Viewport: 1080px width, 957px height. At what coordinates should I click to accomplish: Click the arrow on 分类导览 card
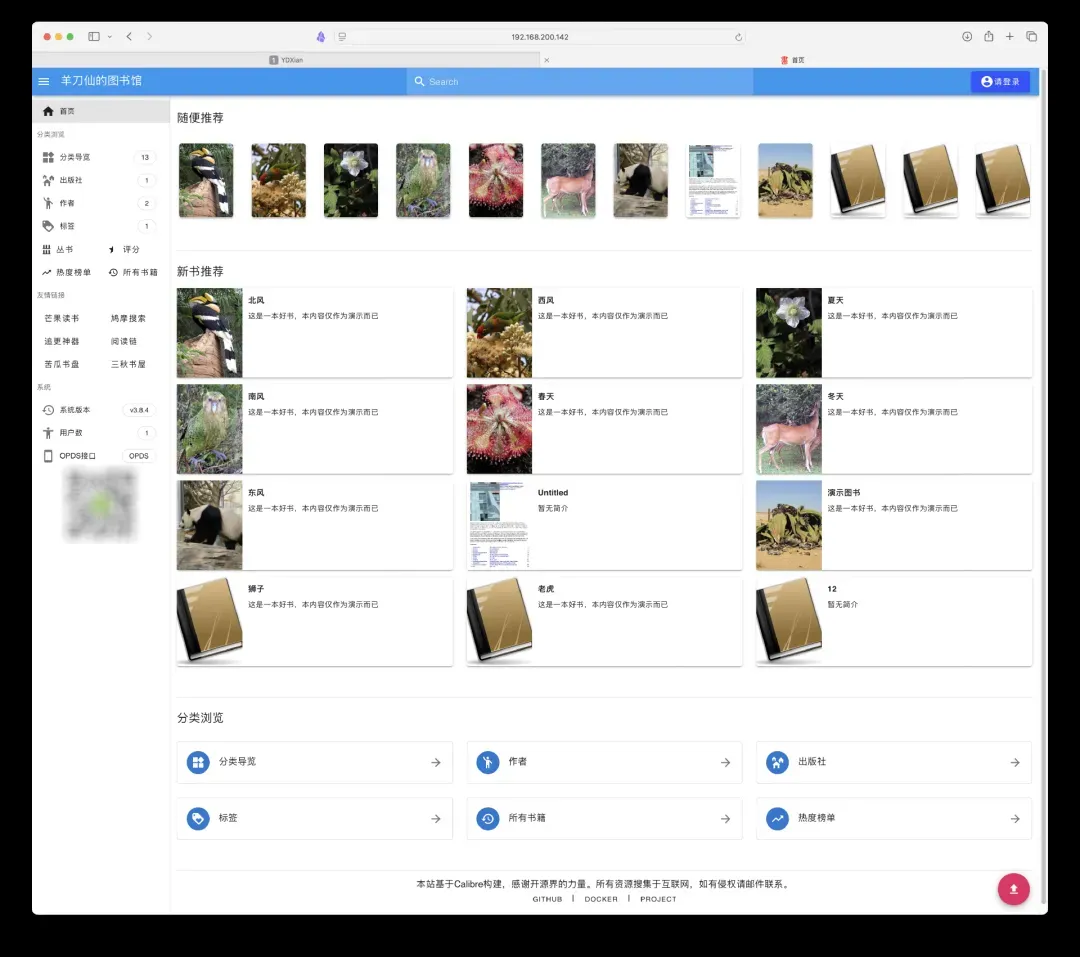[x=436, y=762]
